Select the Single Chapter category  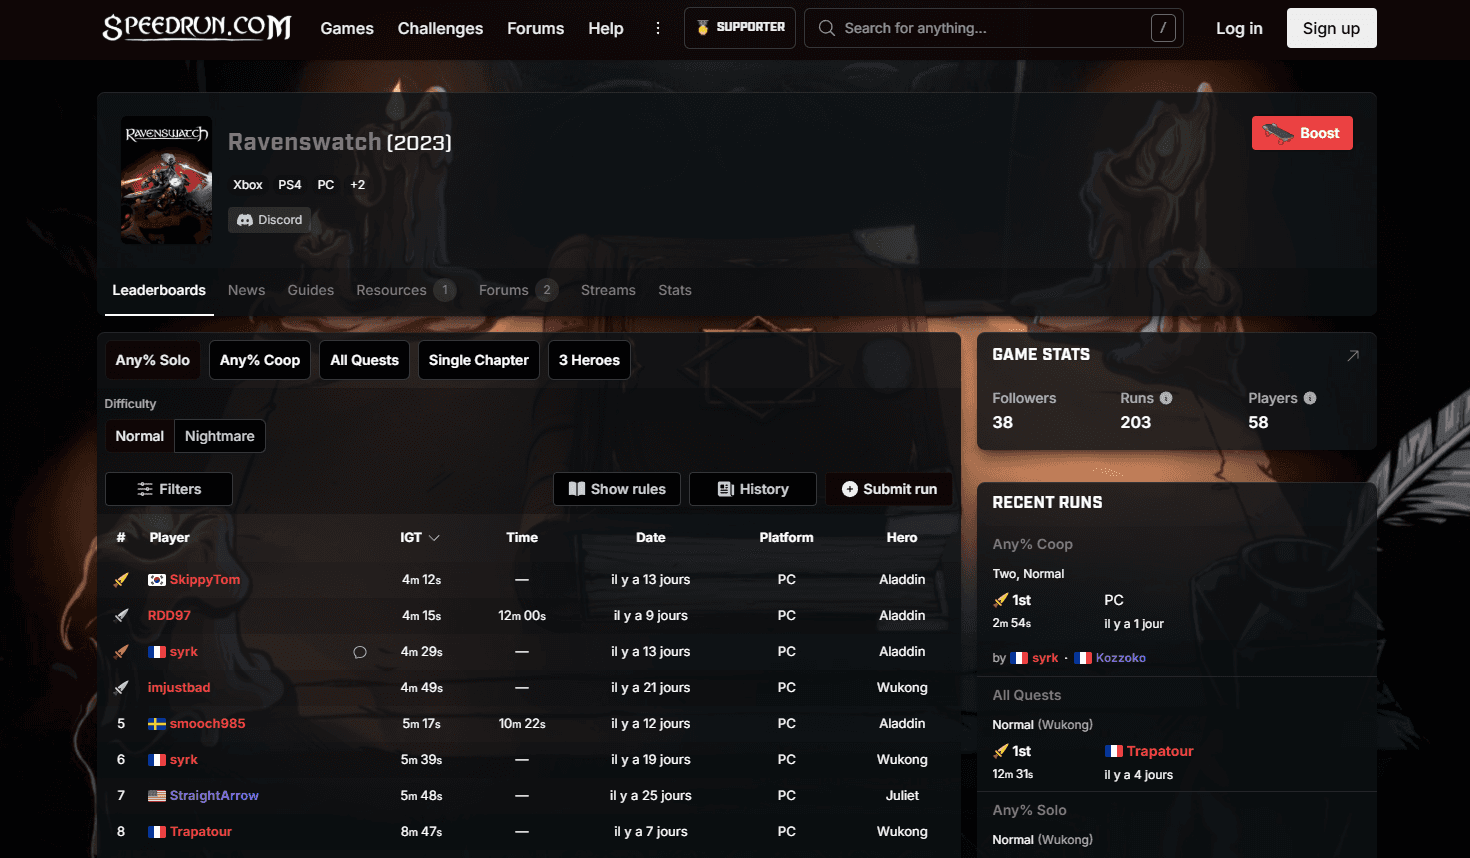coord(479,360)
